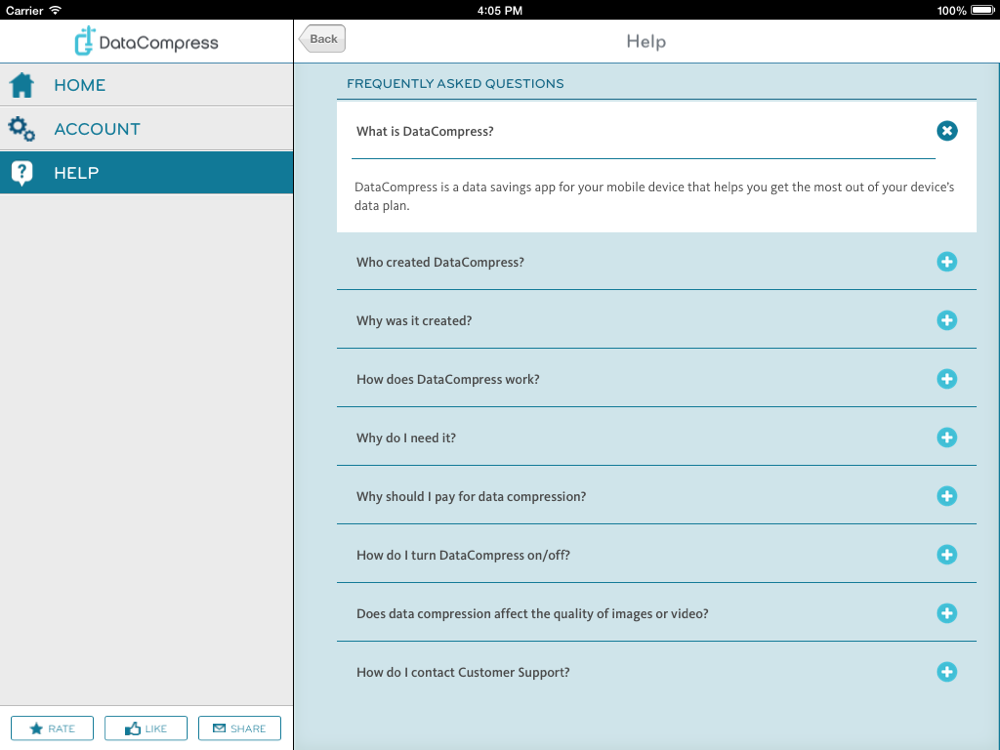
Task: Click the 'Why was it created?' question text
Action: [x=414, y=321]
